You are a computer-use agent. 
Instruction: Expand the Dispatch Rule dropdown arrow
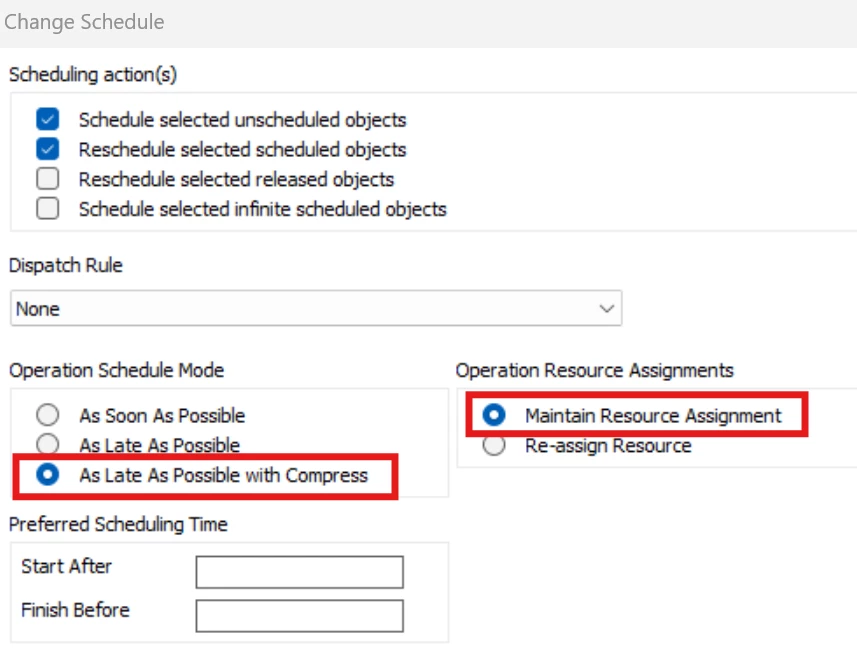606,309
